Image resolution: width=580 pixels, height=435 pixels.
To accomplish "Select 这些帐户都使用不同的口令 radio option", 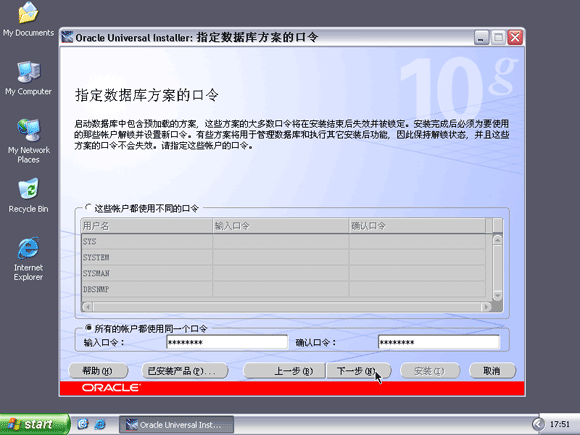I will click(x=88, y=208).
